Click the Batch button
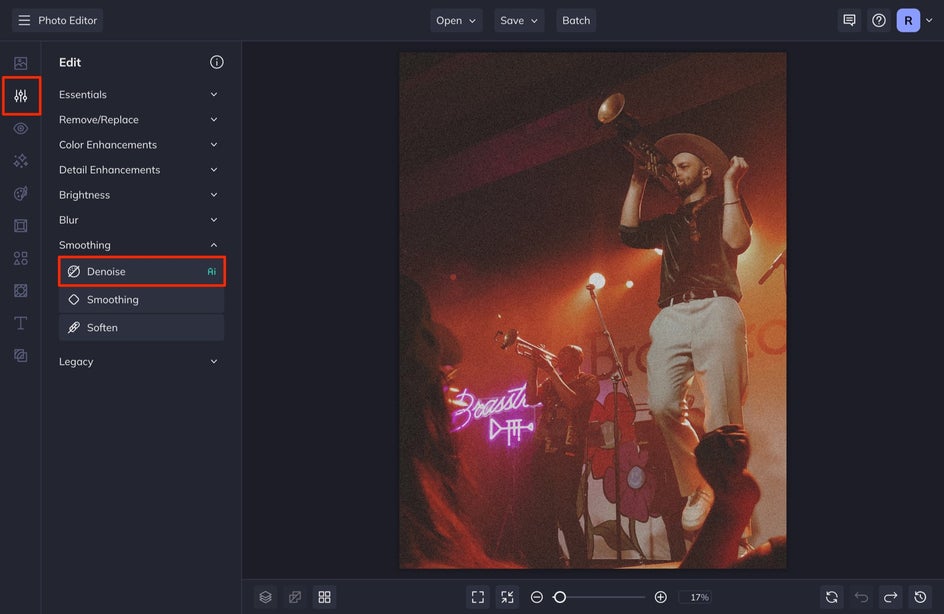This screenshot has width=944, height=614. pos(576,20)
